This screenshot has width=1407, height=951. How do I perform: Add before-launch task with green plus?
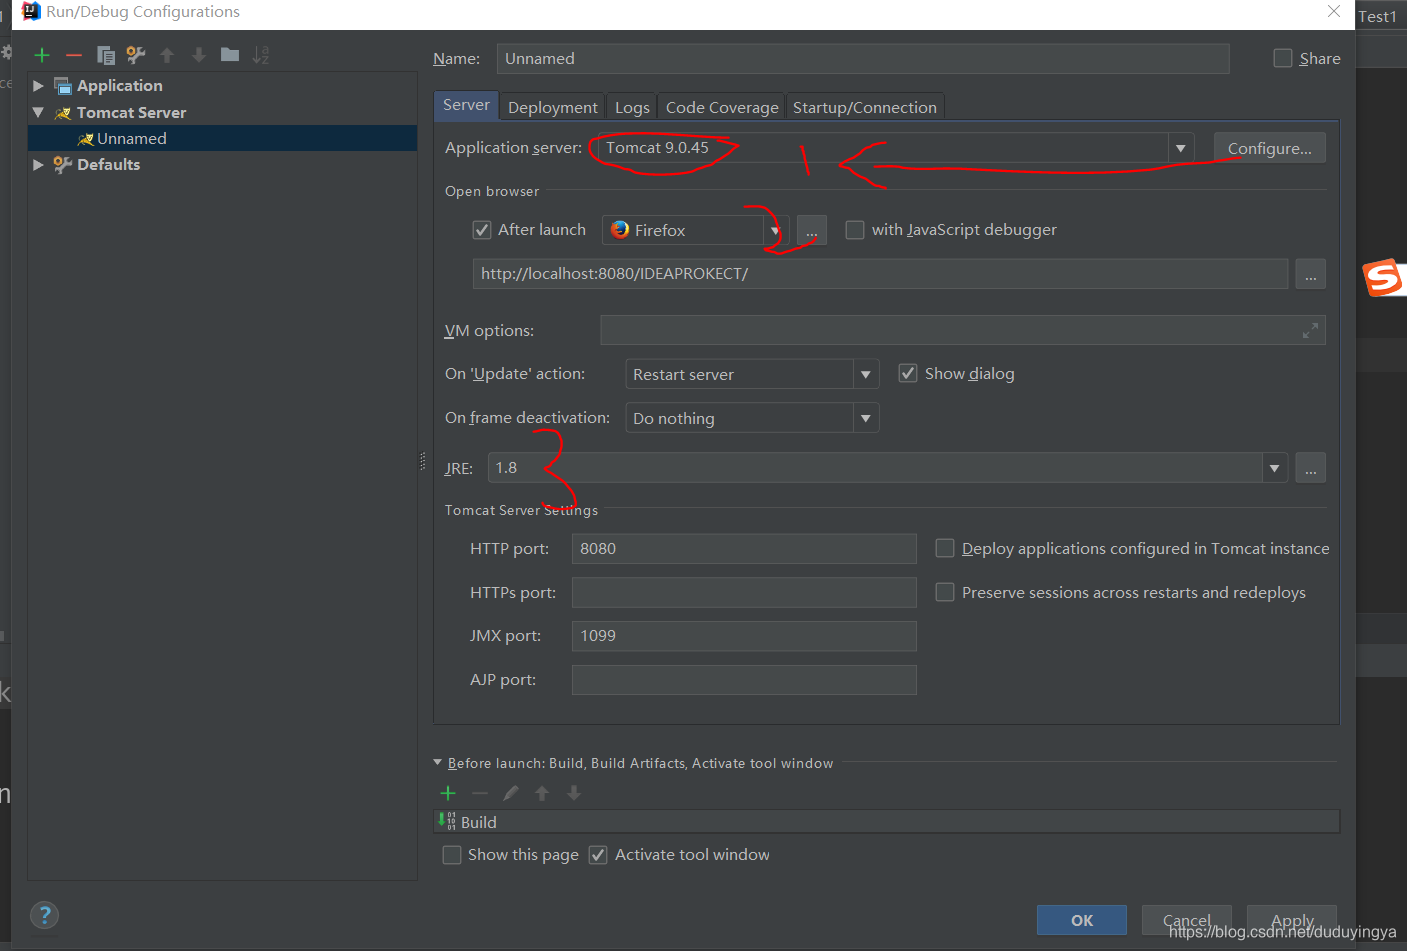[448, 793]
